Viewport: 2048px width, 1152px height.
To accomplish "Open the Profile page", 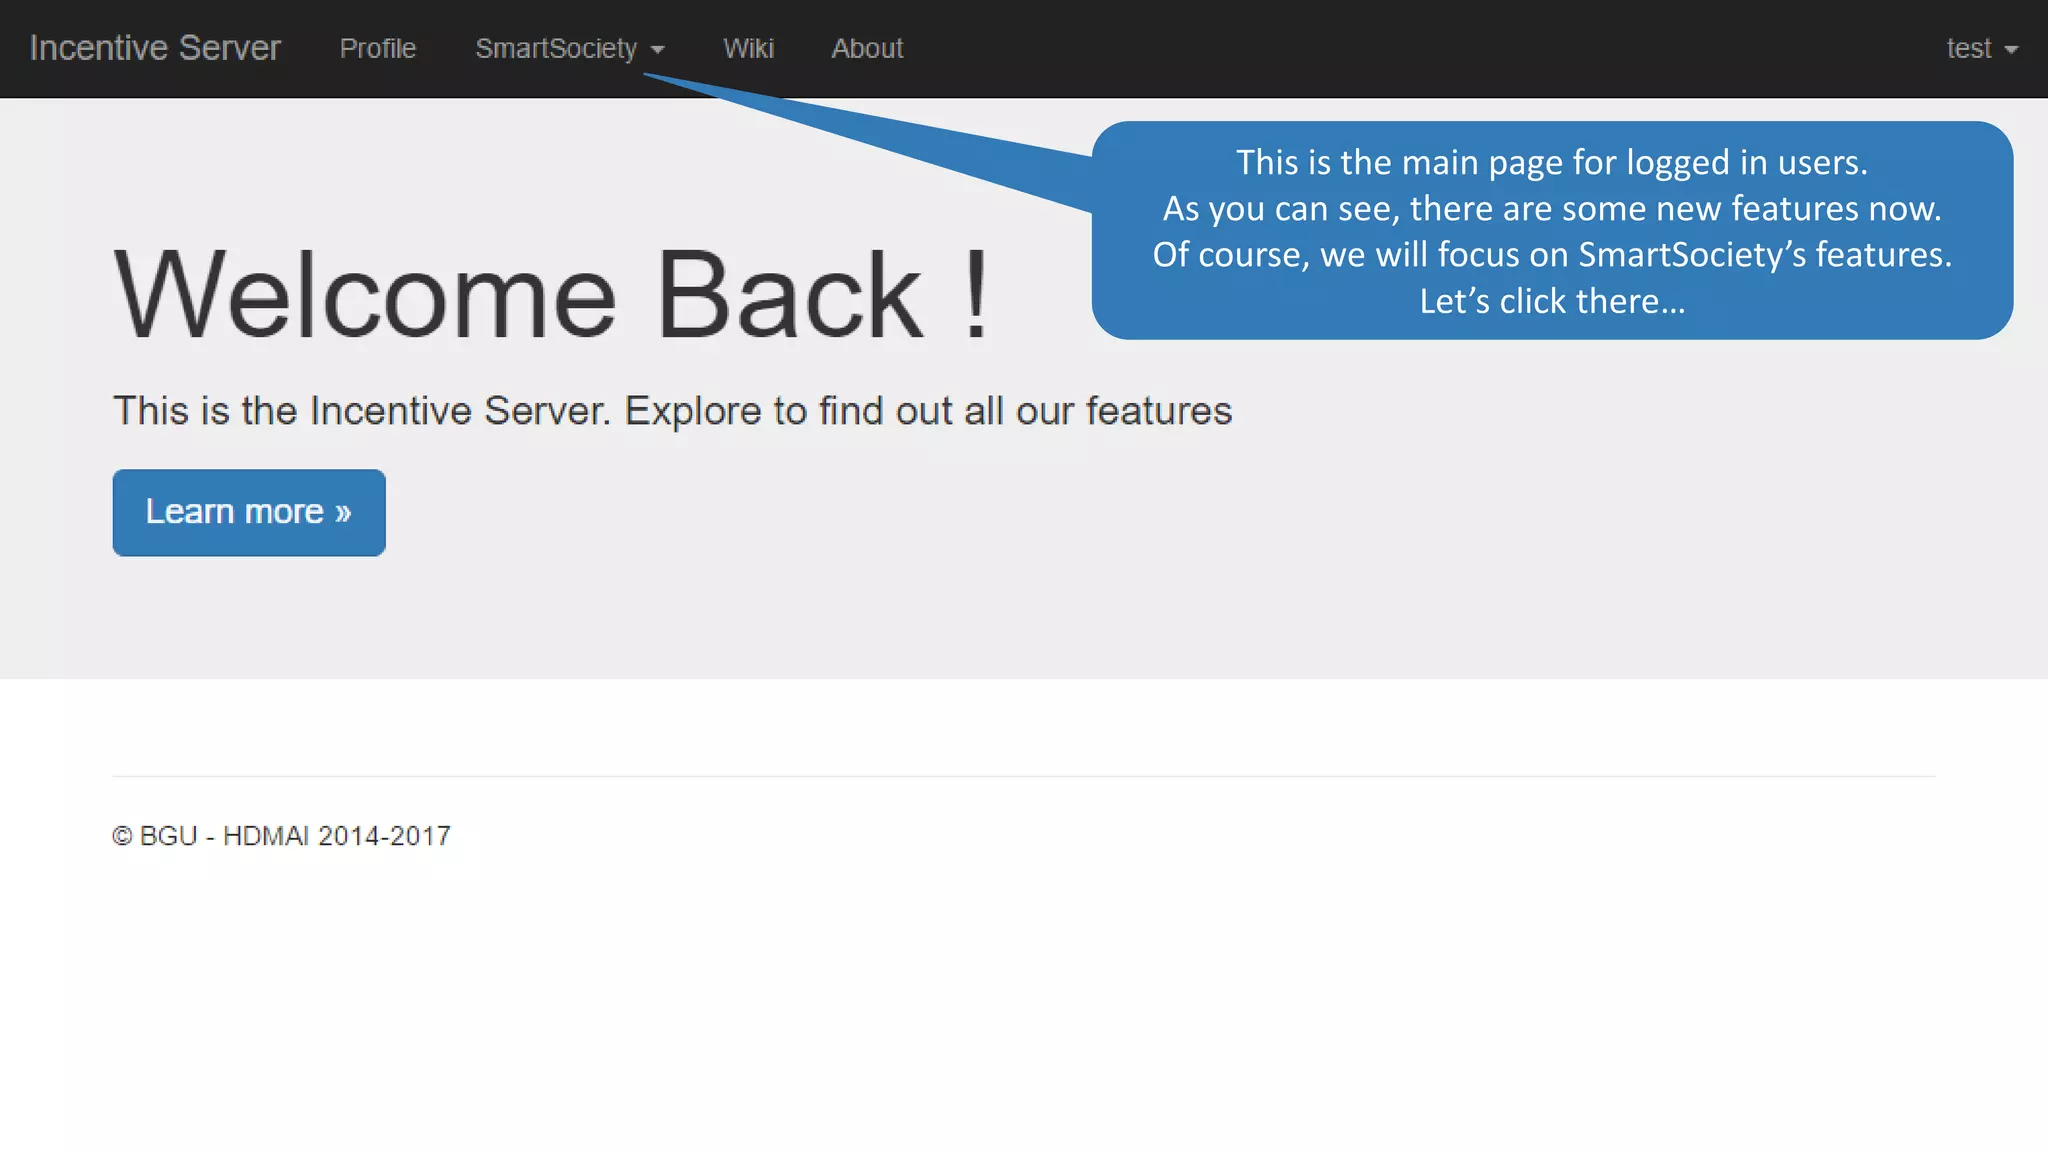I will (377, 48).
